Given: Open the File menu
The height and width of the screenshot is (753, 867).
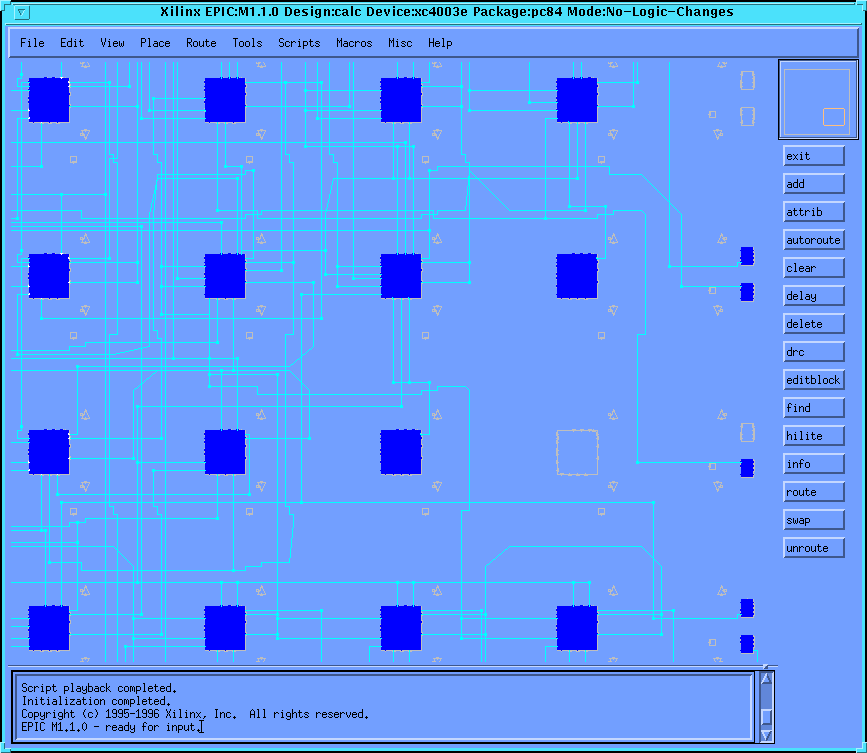Looking at the screenshot, I should pos(32,43).
